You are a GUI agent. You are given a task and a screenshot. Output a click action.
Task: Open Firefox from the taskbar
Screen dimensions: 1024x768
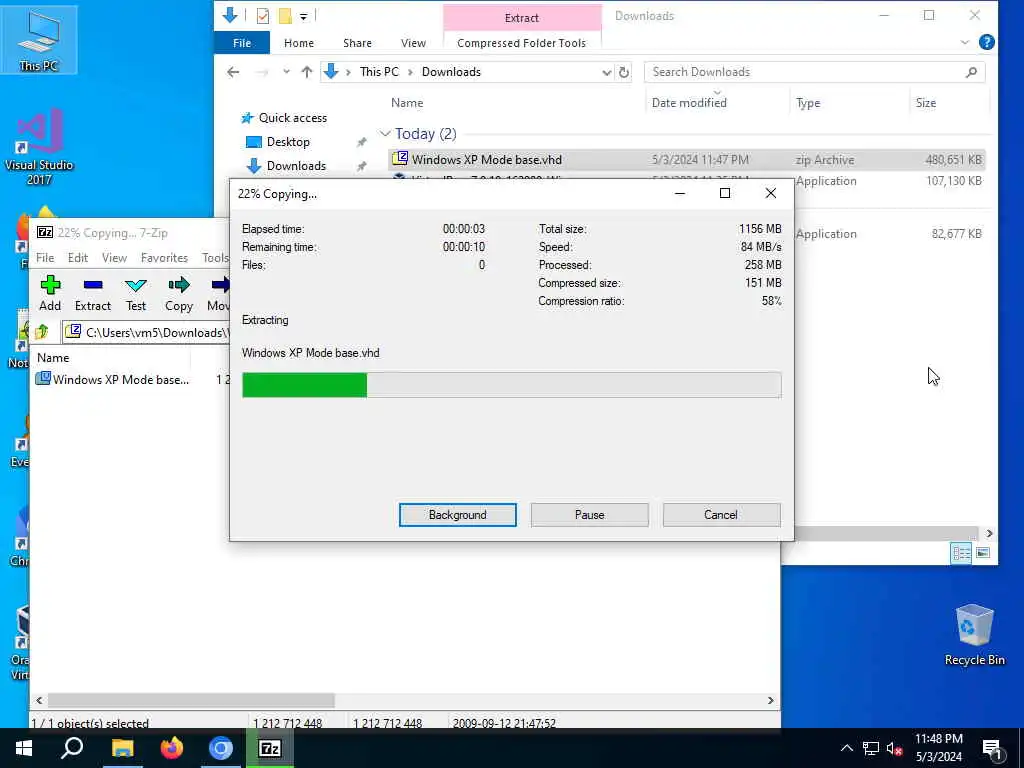point(172,748)
